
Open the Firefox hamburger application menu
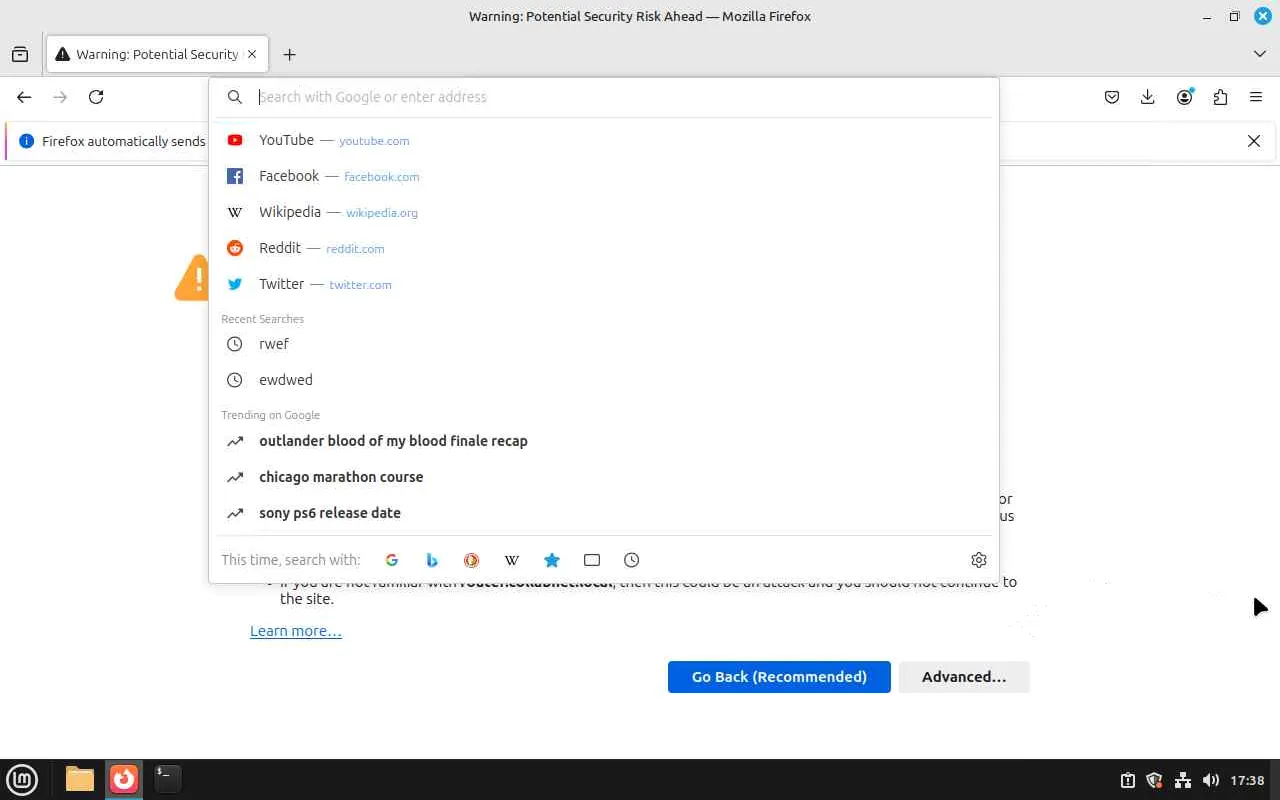pyautogui.click(x=1256, y=97)
